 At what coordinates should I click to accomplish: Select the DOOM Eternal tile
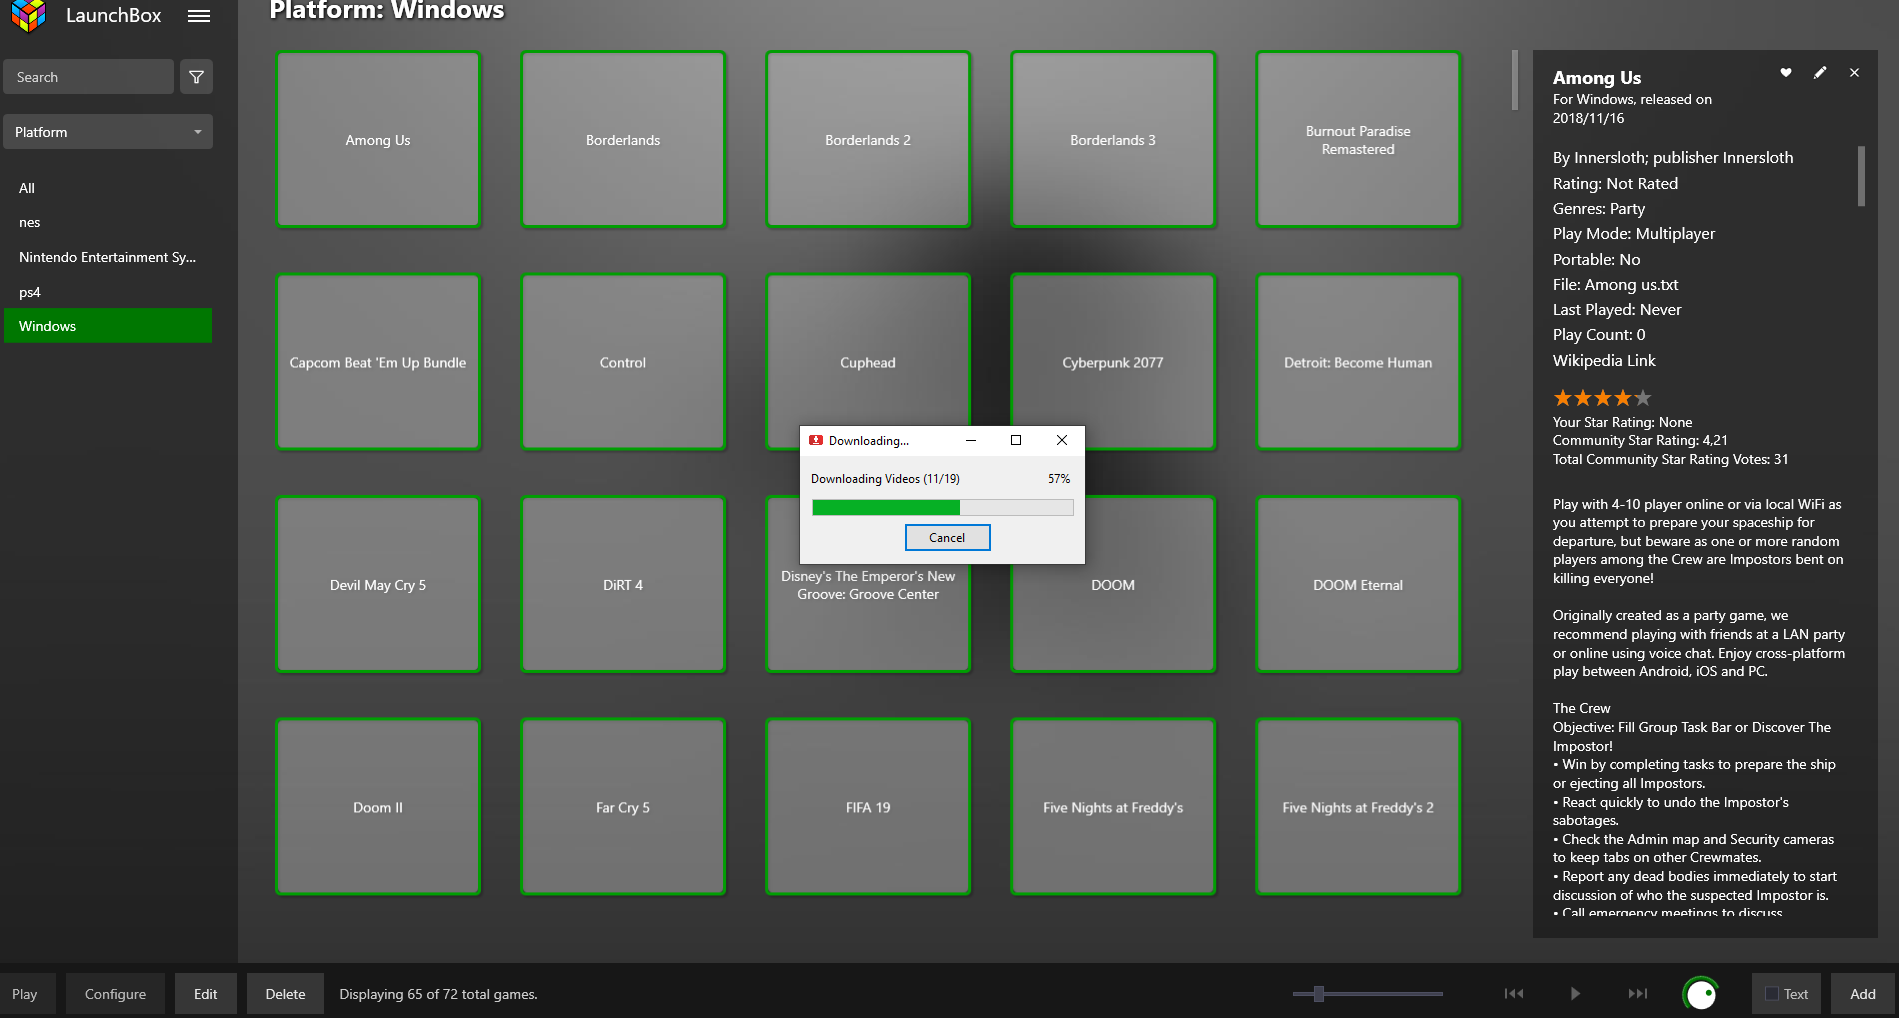[x=1358, y=585]
